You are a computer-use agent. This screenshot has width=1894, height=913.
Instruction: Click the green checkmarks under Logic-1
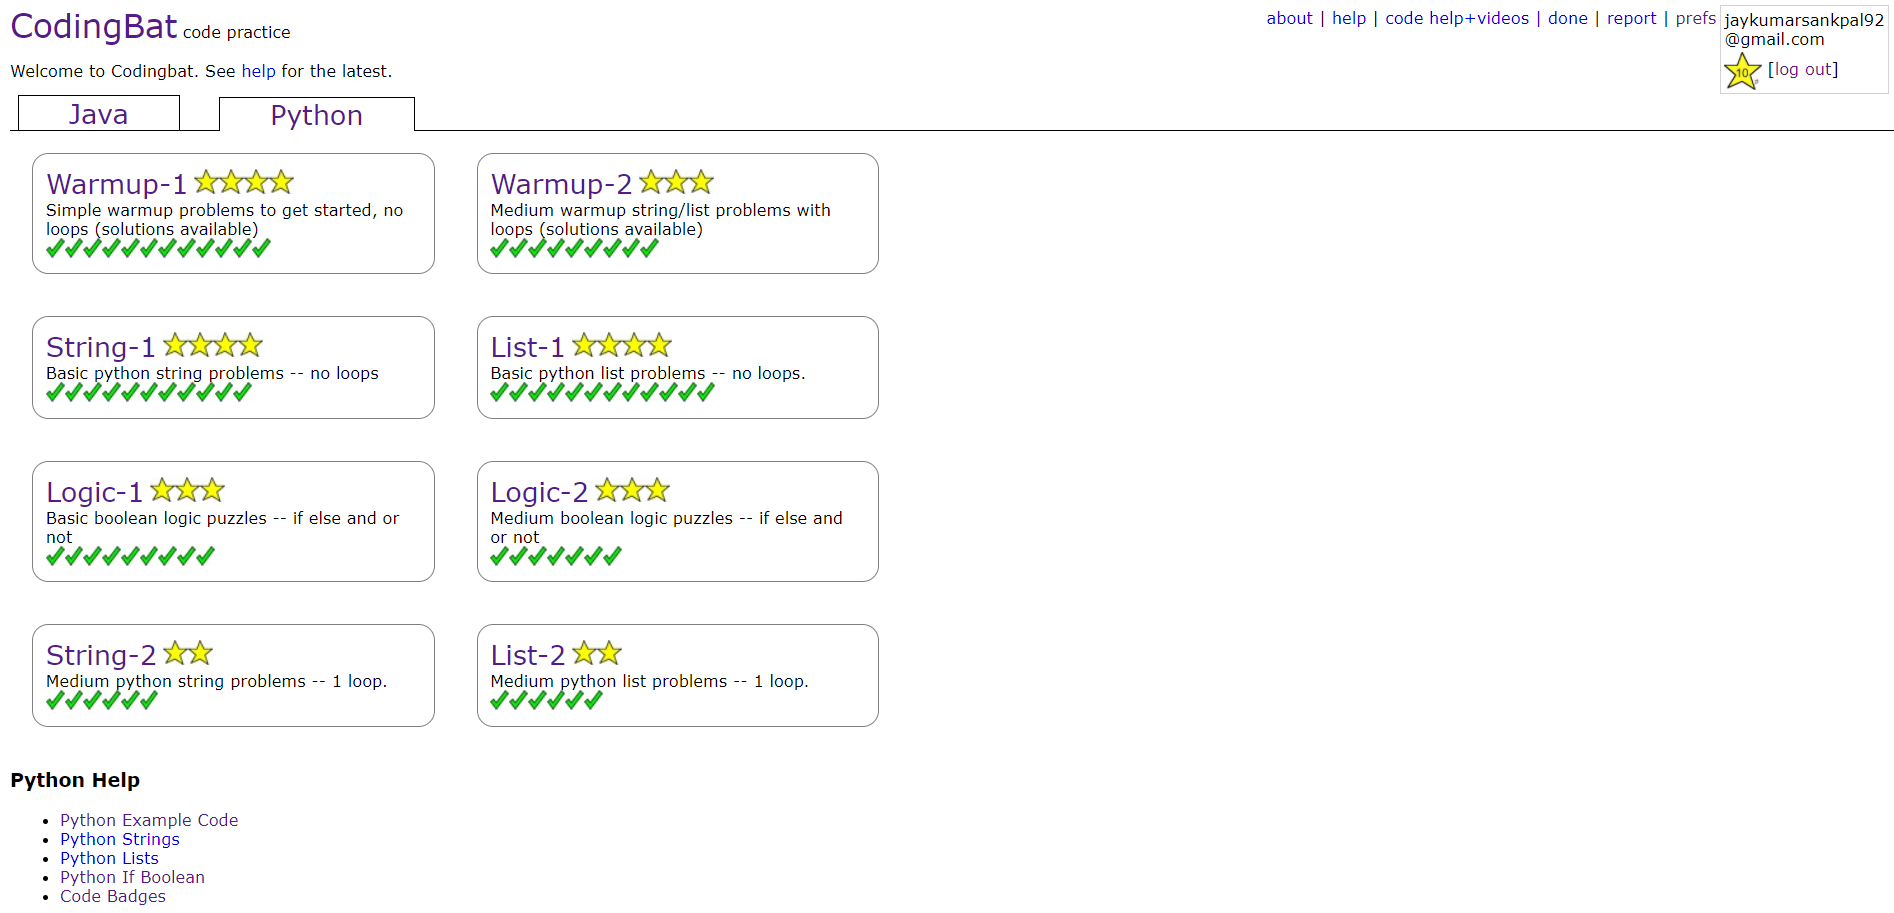point(130,556)
